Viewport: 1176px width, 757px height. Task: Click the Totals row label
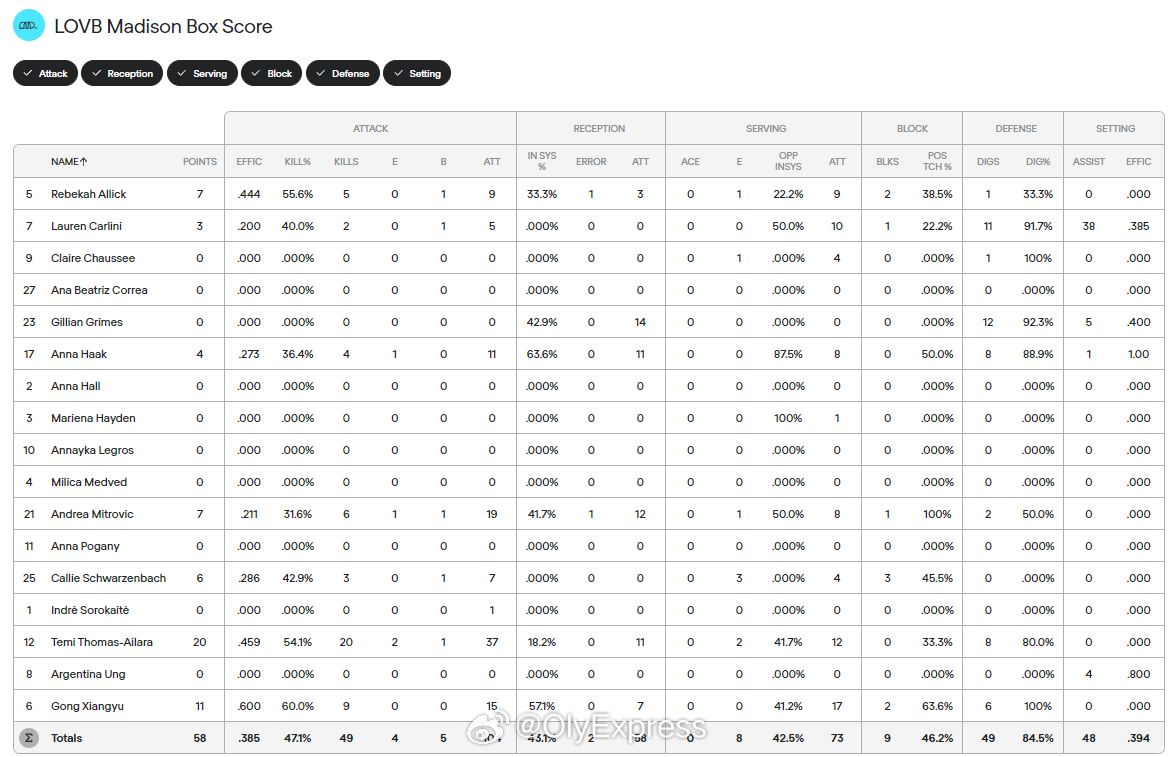[67, 738]
